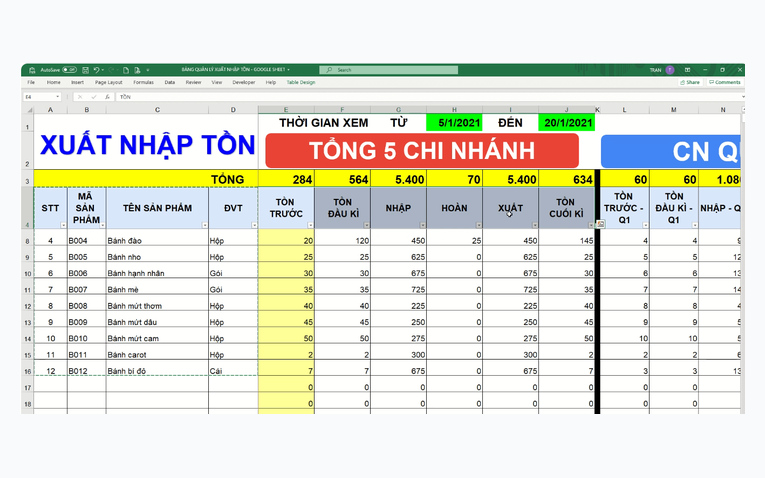Image resolution: width=765 pixels, height=478 pixels.
Task: Click the Ribbon Display Options icon
Action: (687, 70)
